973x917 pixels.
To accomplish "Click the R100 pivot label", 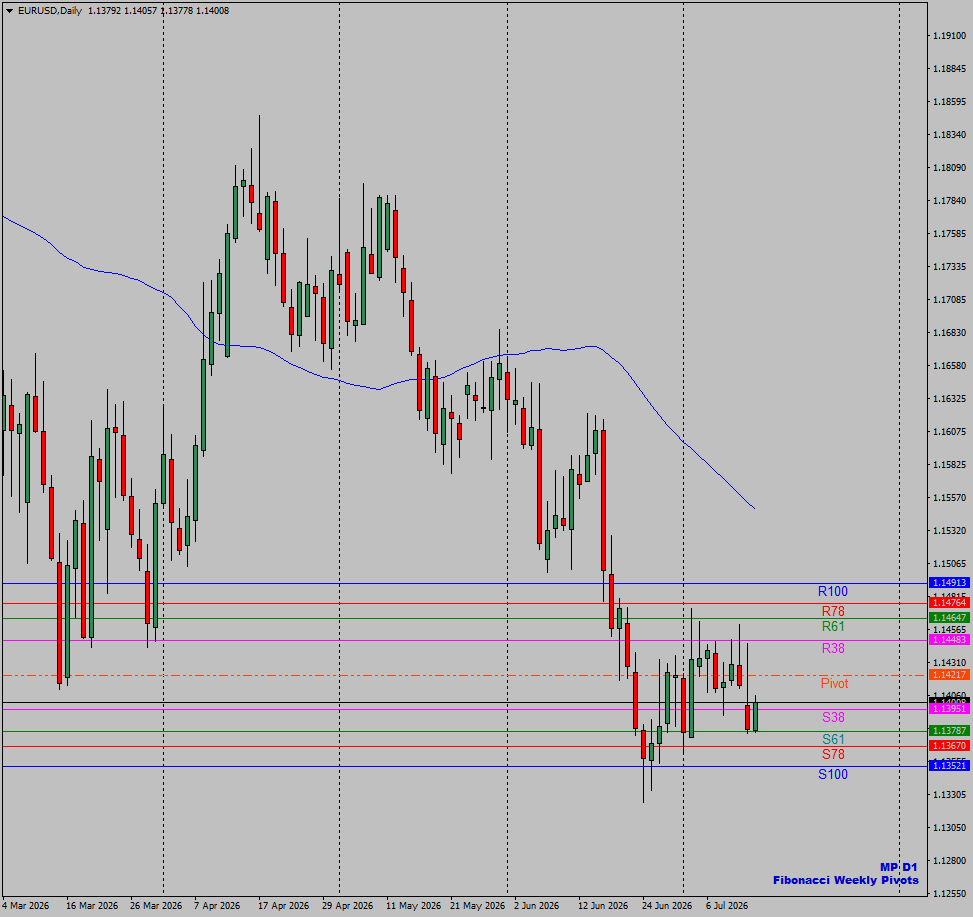I will (x=832, y=591).
